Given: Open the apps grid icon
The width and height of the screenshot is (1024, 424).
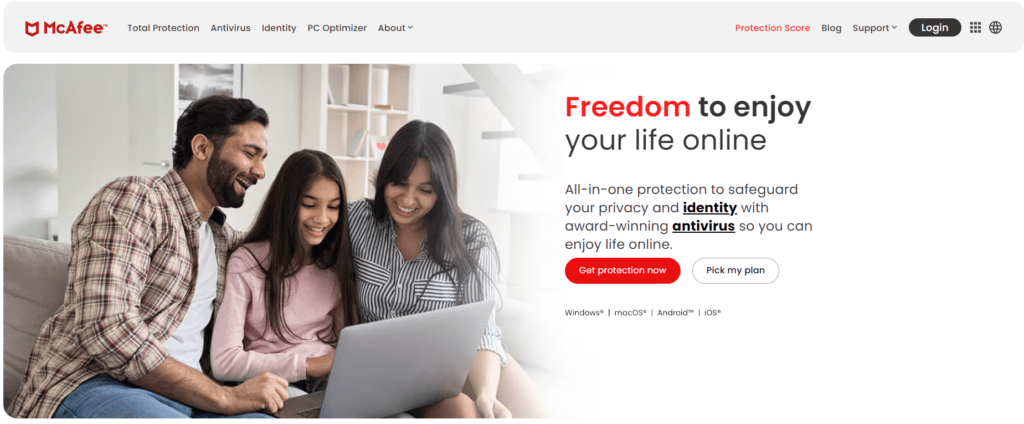Looking at the screenshot, I should [x=975, y=27].
